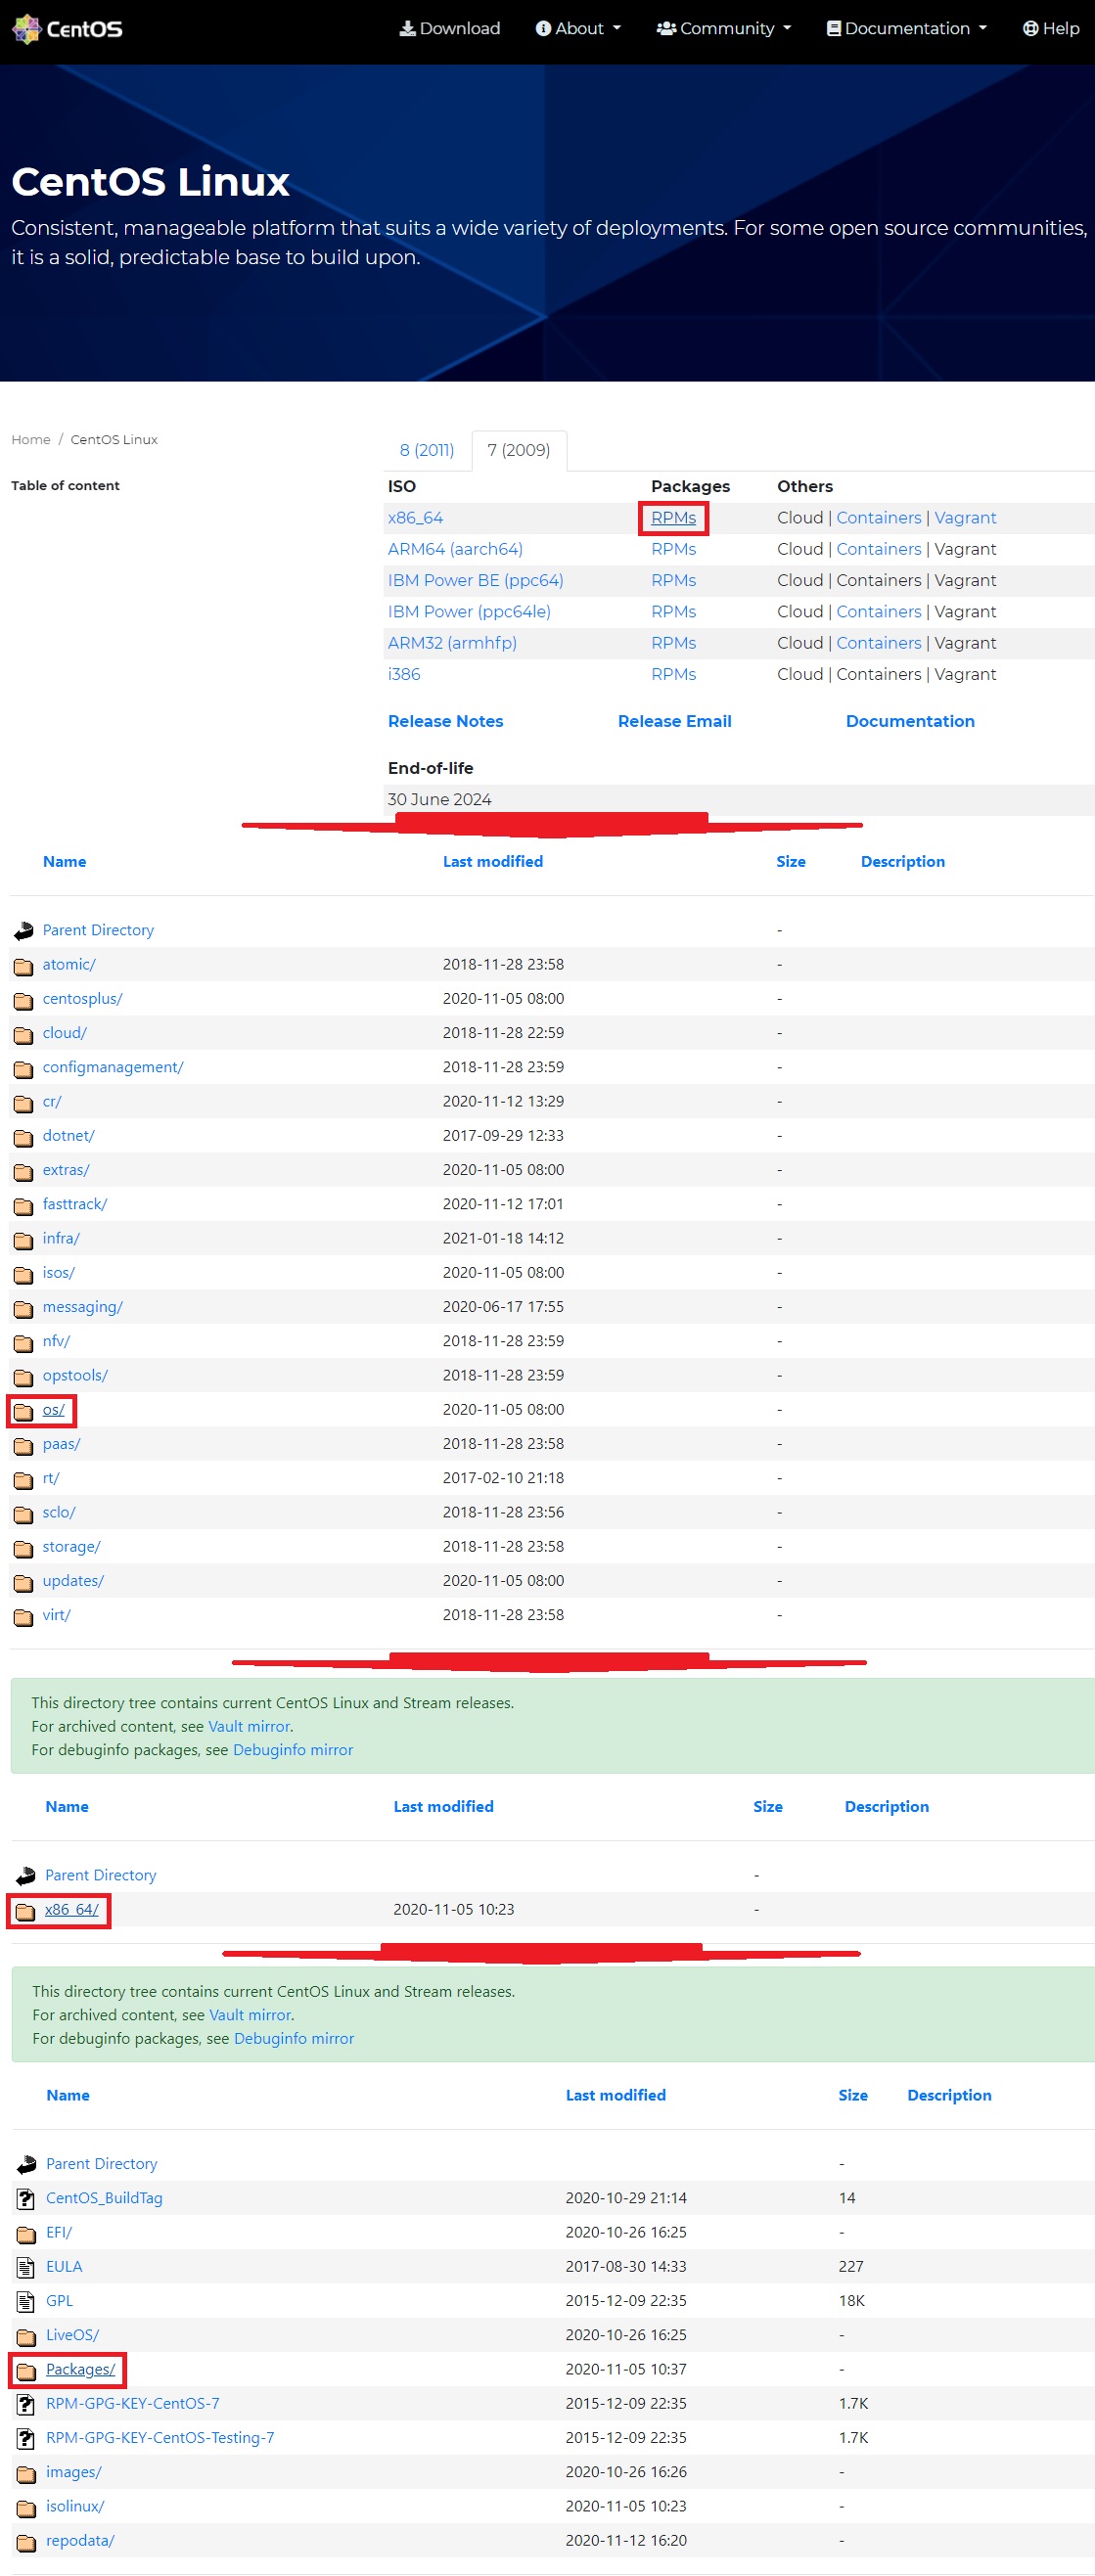1095x2576 pixels.
Task: Click the Packages/ folder icon
Action: [x=26, y=2371]
